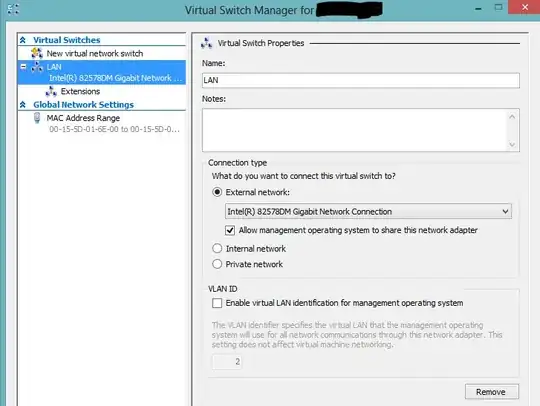Collapse the Virtual Switches section chevron
540x406 pixels.
point(23,40)
